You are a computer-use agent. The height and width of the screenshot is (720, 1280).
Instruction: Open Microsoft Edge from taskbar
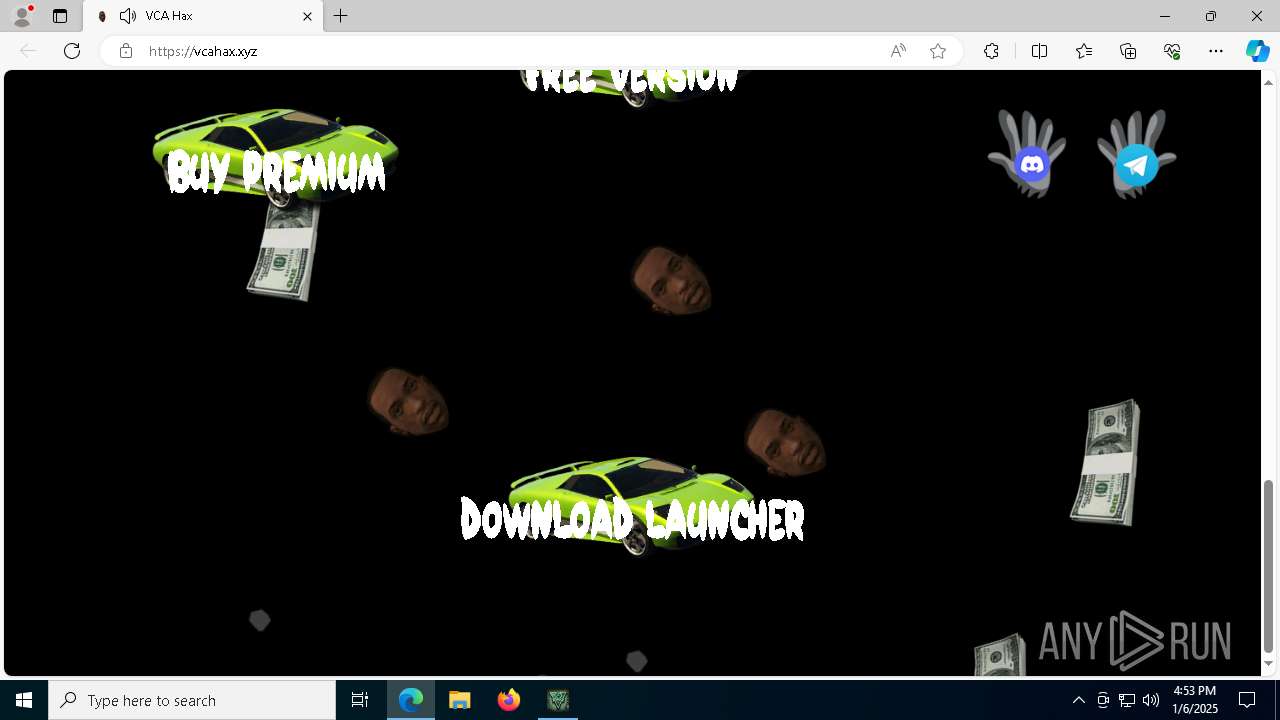click(x=411, y=700)
